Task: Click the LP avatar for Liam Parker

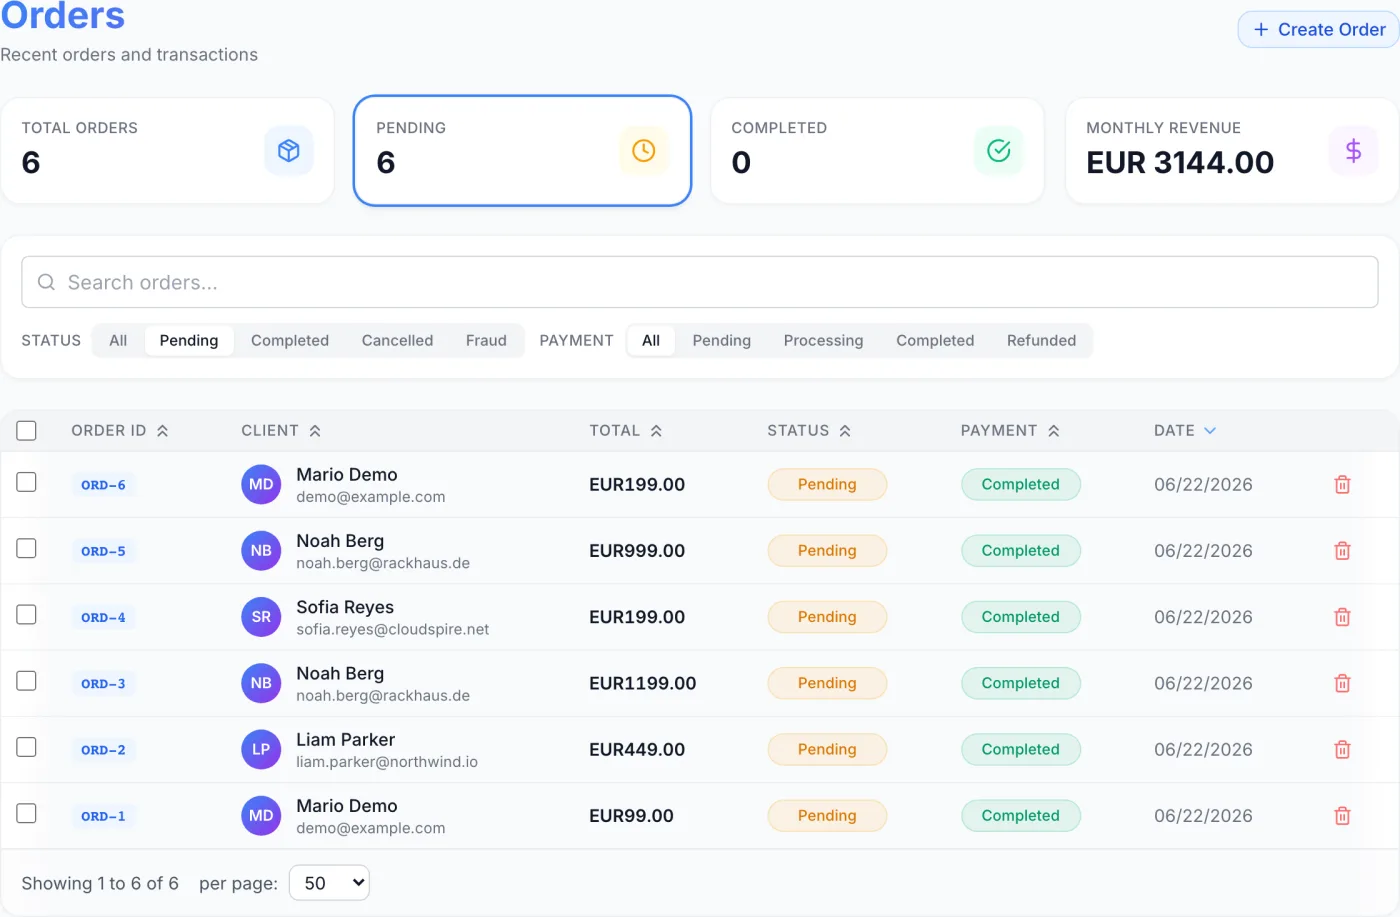Action: 261,750
